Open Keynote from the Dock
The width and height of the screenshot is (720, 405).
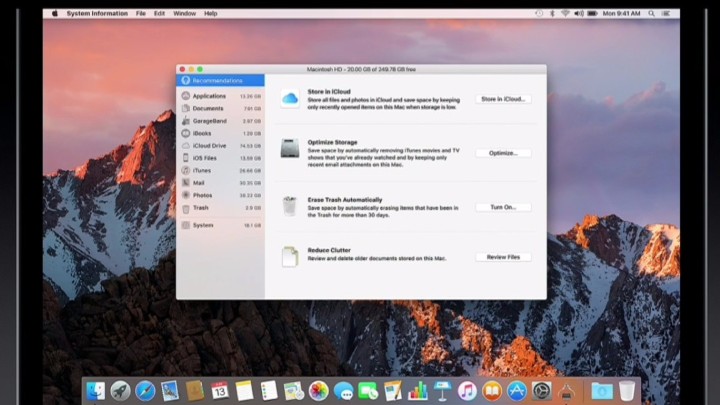(443, 391)
